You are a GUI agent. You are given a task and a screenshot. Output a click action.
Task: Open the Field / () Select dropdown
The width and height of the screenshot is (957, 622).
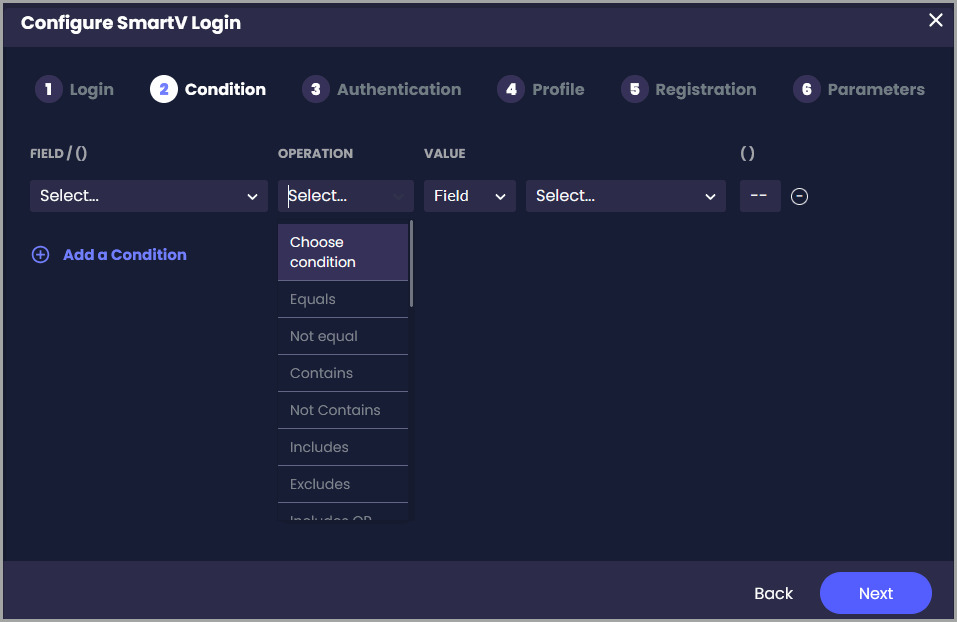(x=149, y=196)
